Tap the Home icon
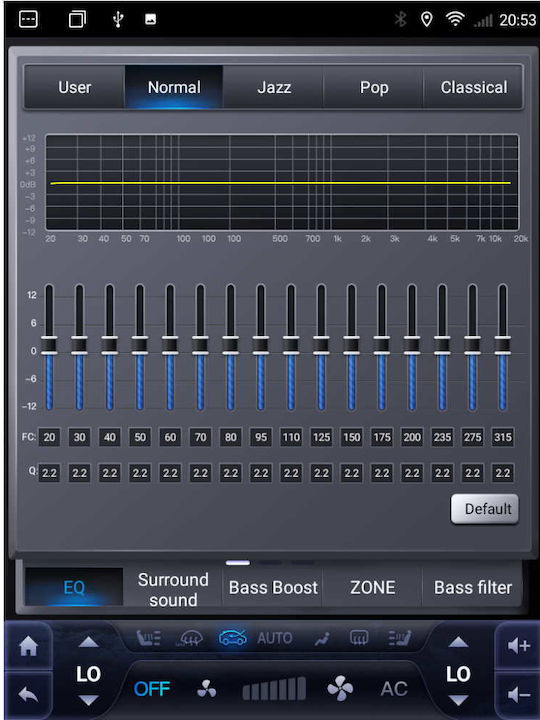The width and height of the screenshot is (540, 720). [28, 647]
